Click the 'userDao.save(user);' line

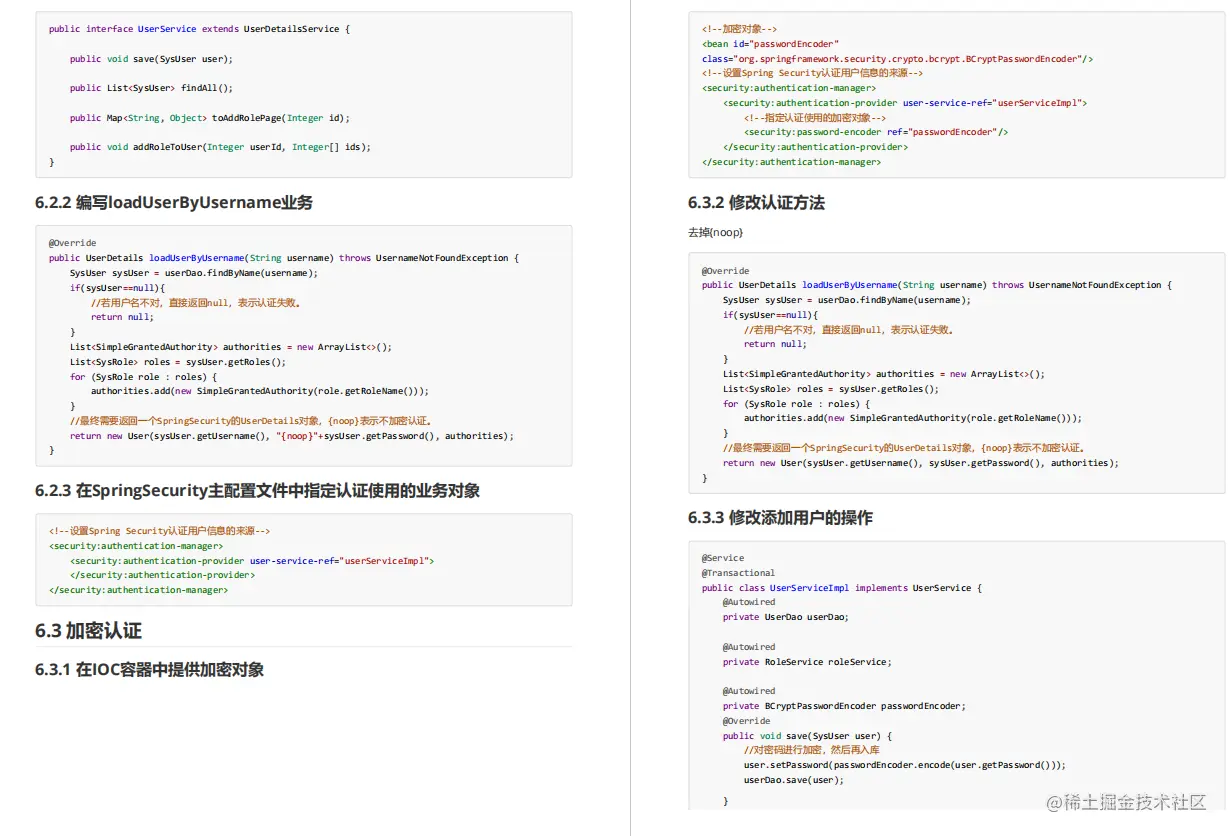pyautogui.click(x=794, y=780)
